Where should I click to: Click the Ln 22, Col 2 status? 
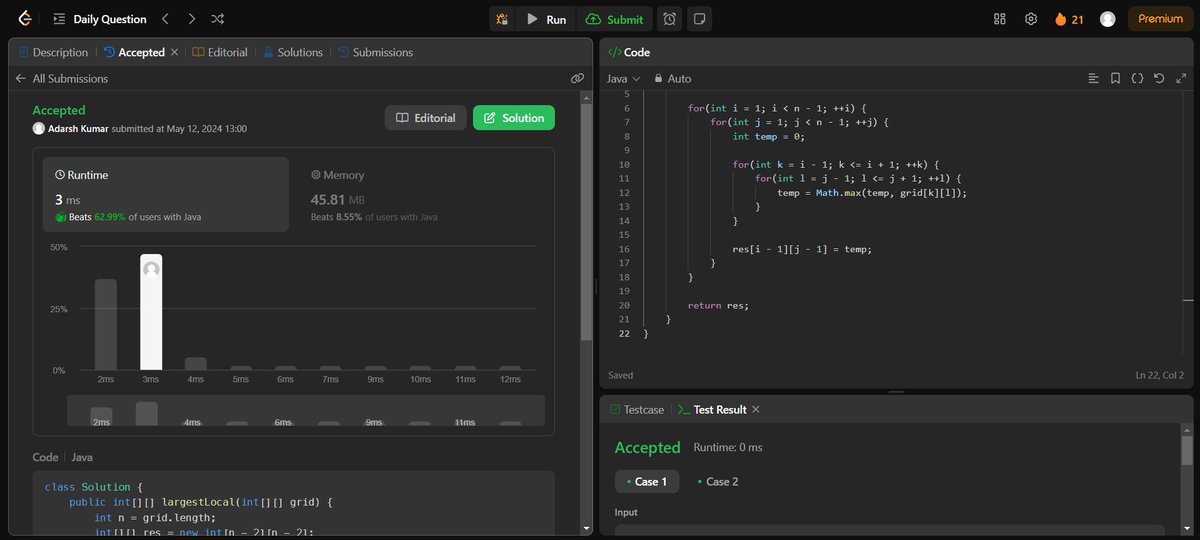(1160, 375)
